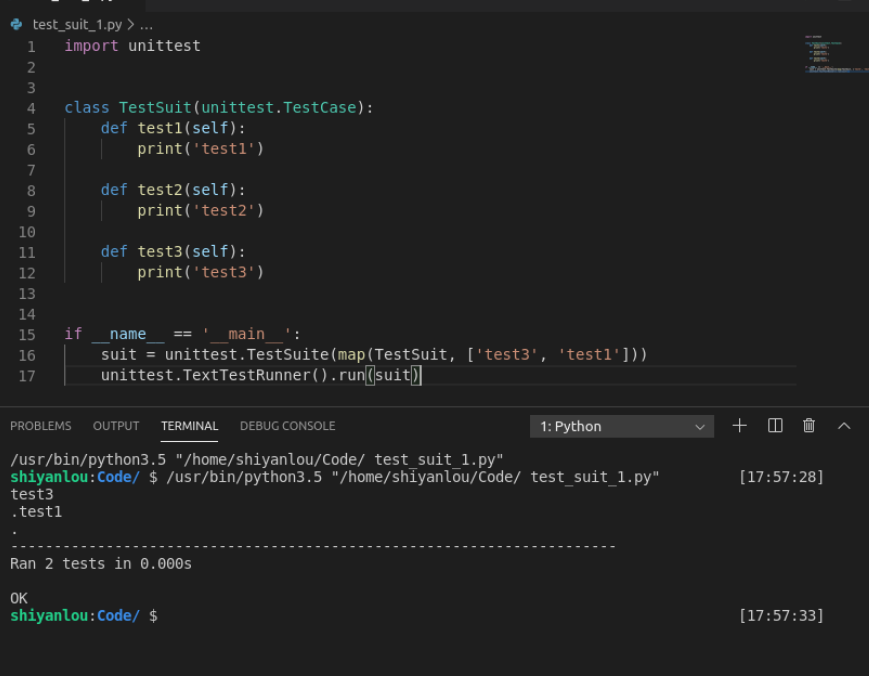This screenshot has height=676, width=869.
Task: Click the test2 method name on line 8
Action: (160, 190)
